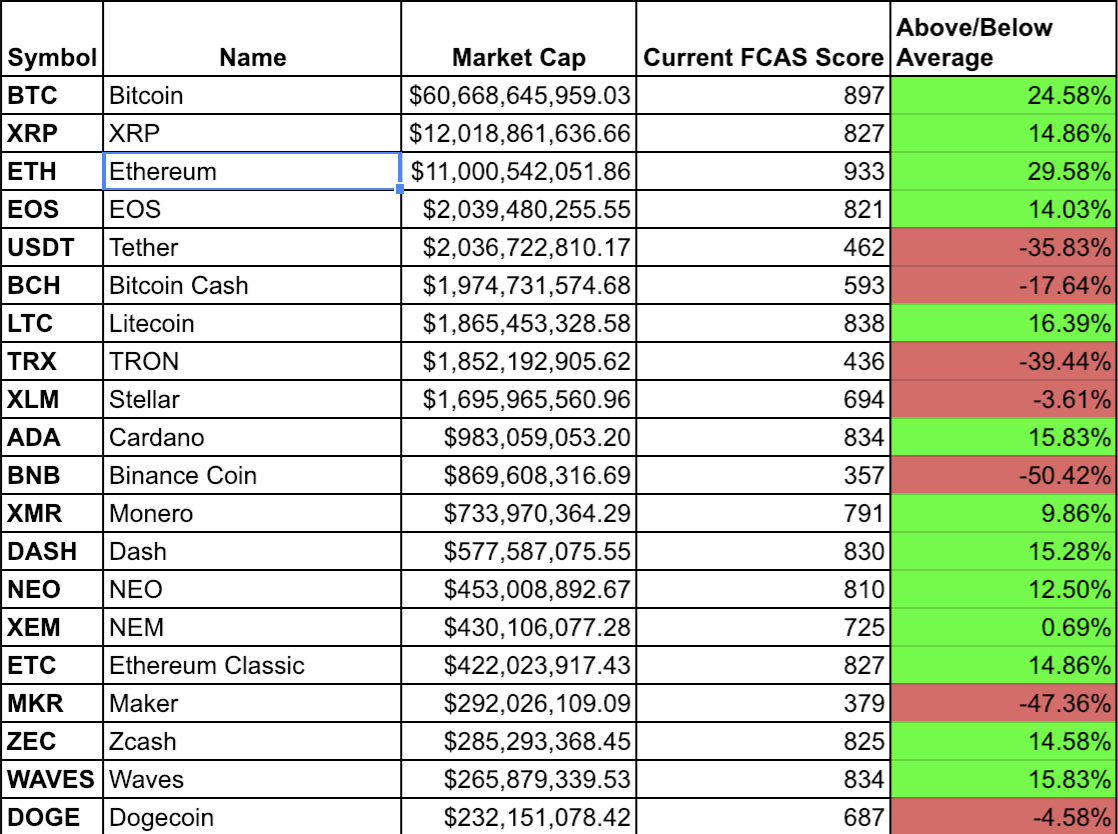Select the FCAS score 933 cell
This screenshot has width=1118, height=834.
pyautogui.click(x=763, y=171)
